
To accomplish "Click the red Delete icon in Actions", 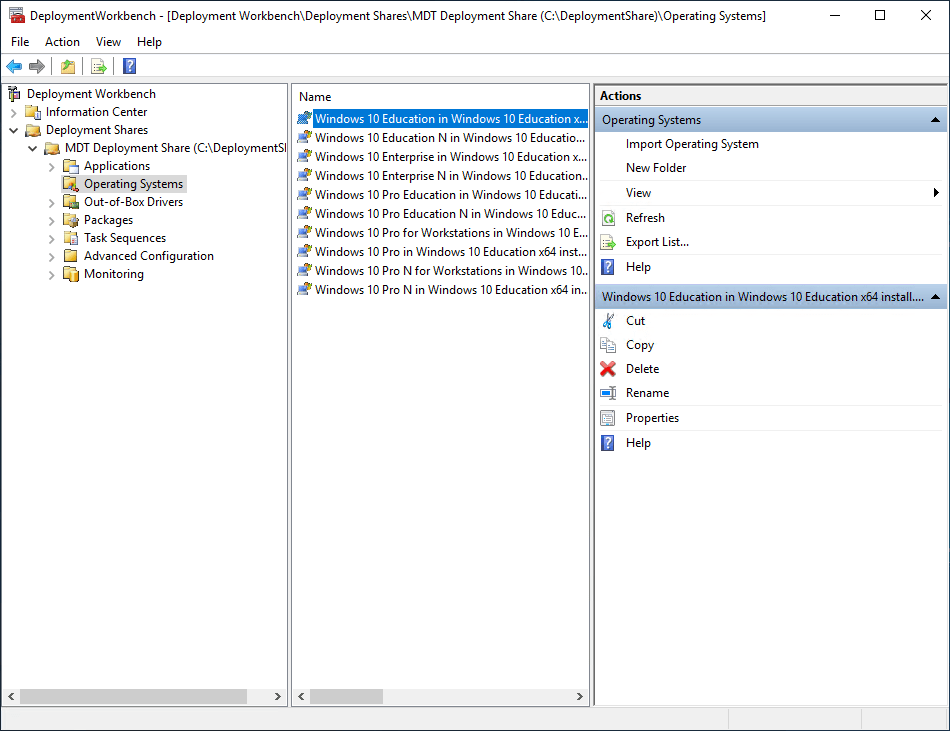I will pyautogui.click(x=608, y=369).
